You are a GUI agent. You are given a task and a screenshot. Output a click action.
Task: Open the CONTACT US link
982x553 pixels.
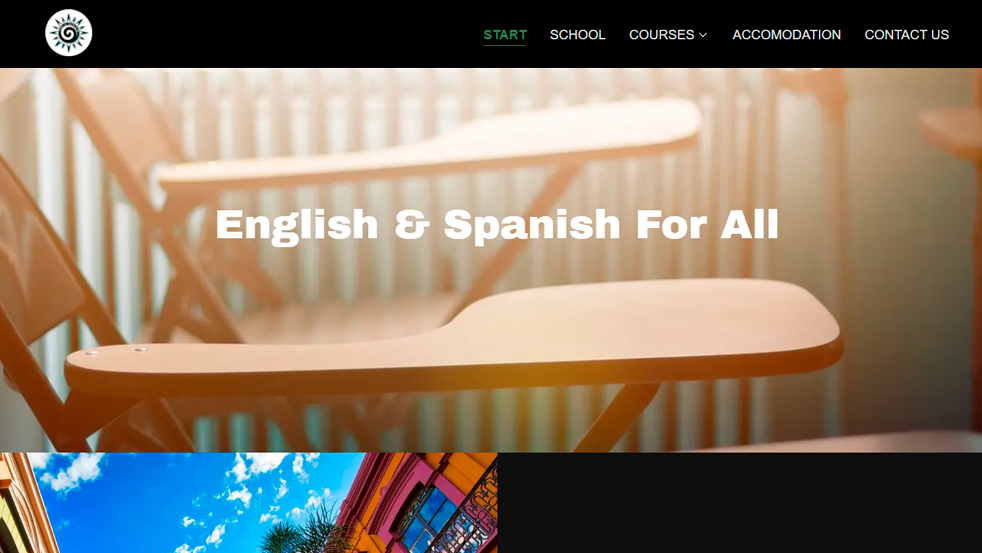point(906,34)
